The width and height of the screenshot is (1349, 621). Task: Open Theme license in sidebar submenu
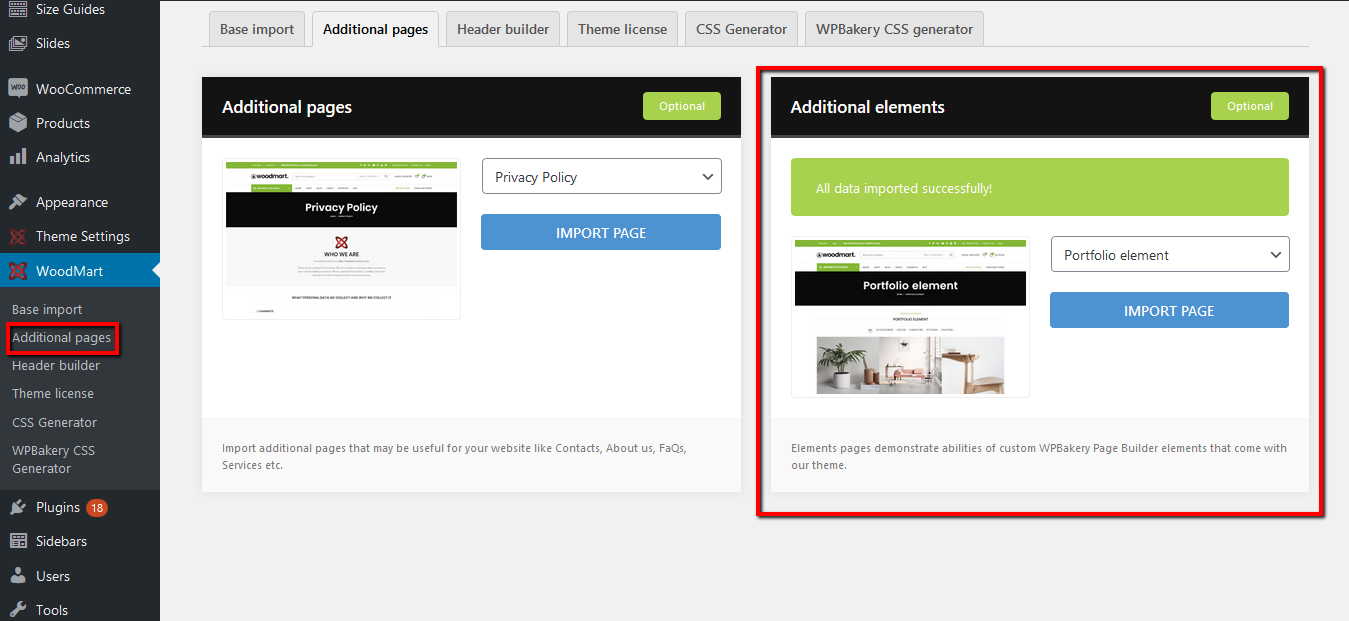[x=53, y=393]
